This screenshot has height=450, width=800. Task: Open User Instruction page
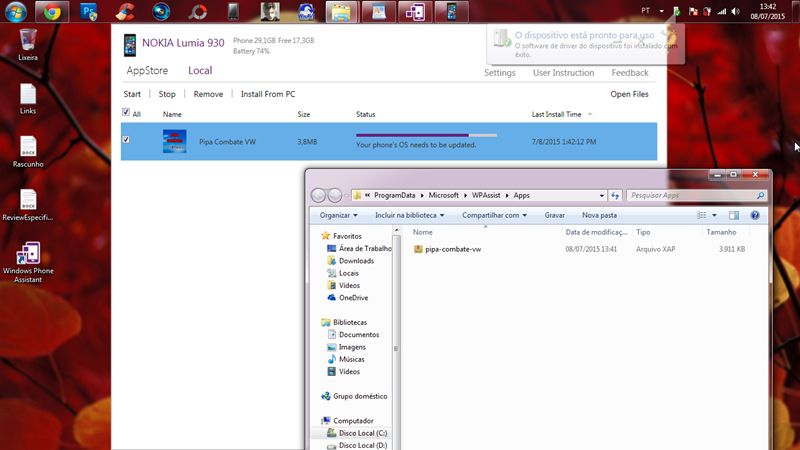coord(563,73)
